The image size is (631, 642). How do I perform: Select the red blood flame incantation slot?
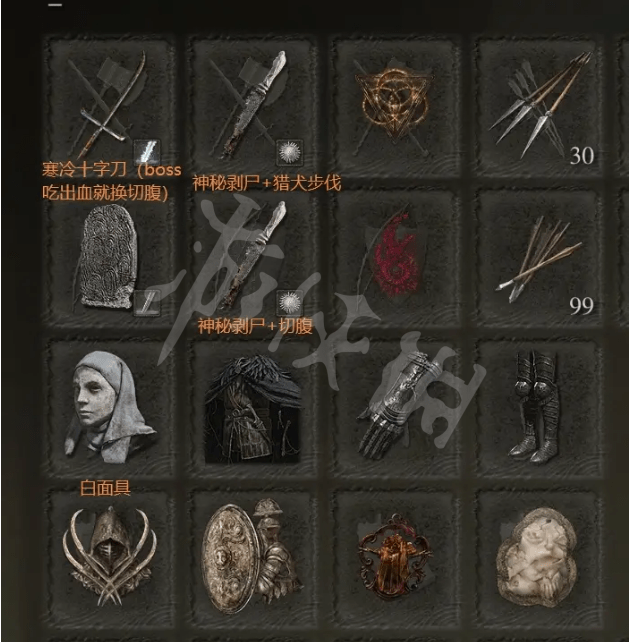click(x=394, y=258)
